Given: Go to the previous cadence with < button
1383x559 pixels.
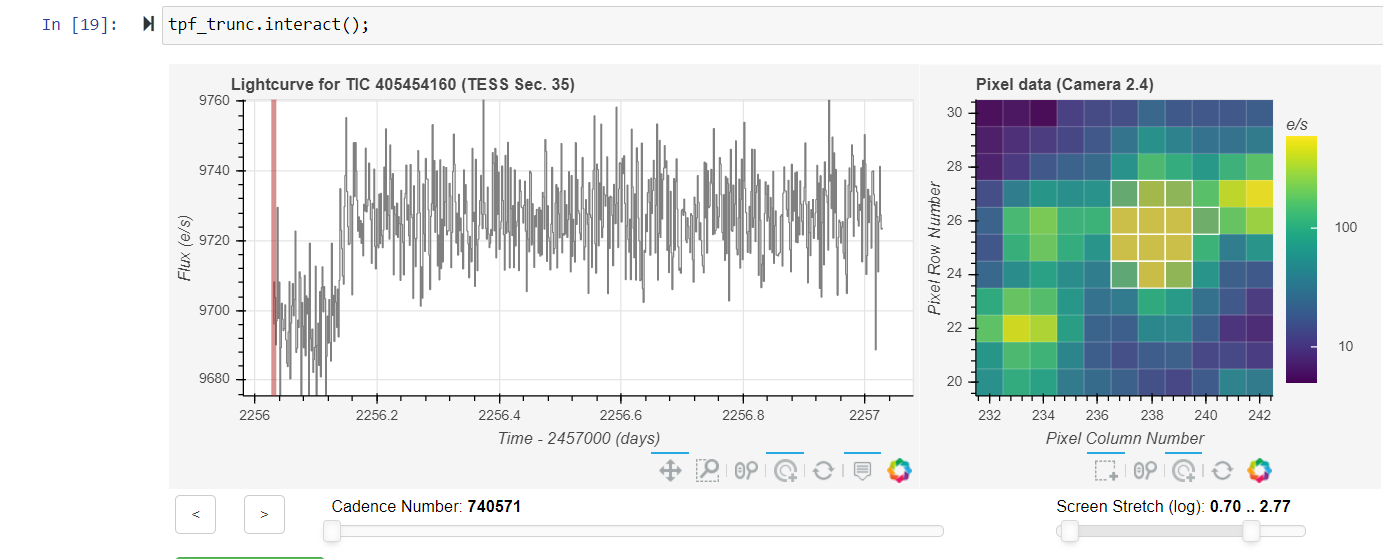Looking at the screenshot, I should 196,514.
